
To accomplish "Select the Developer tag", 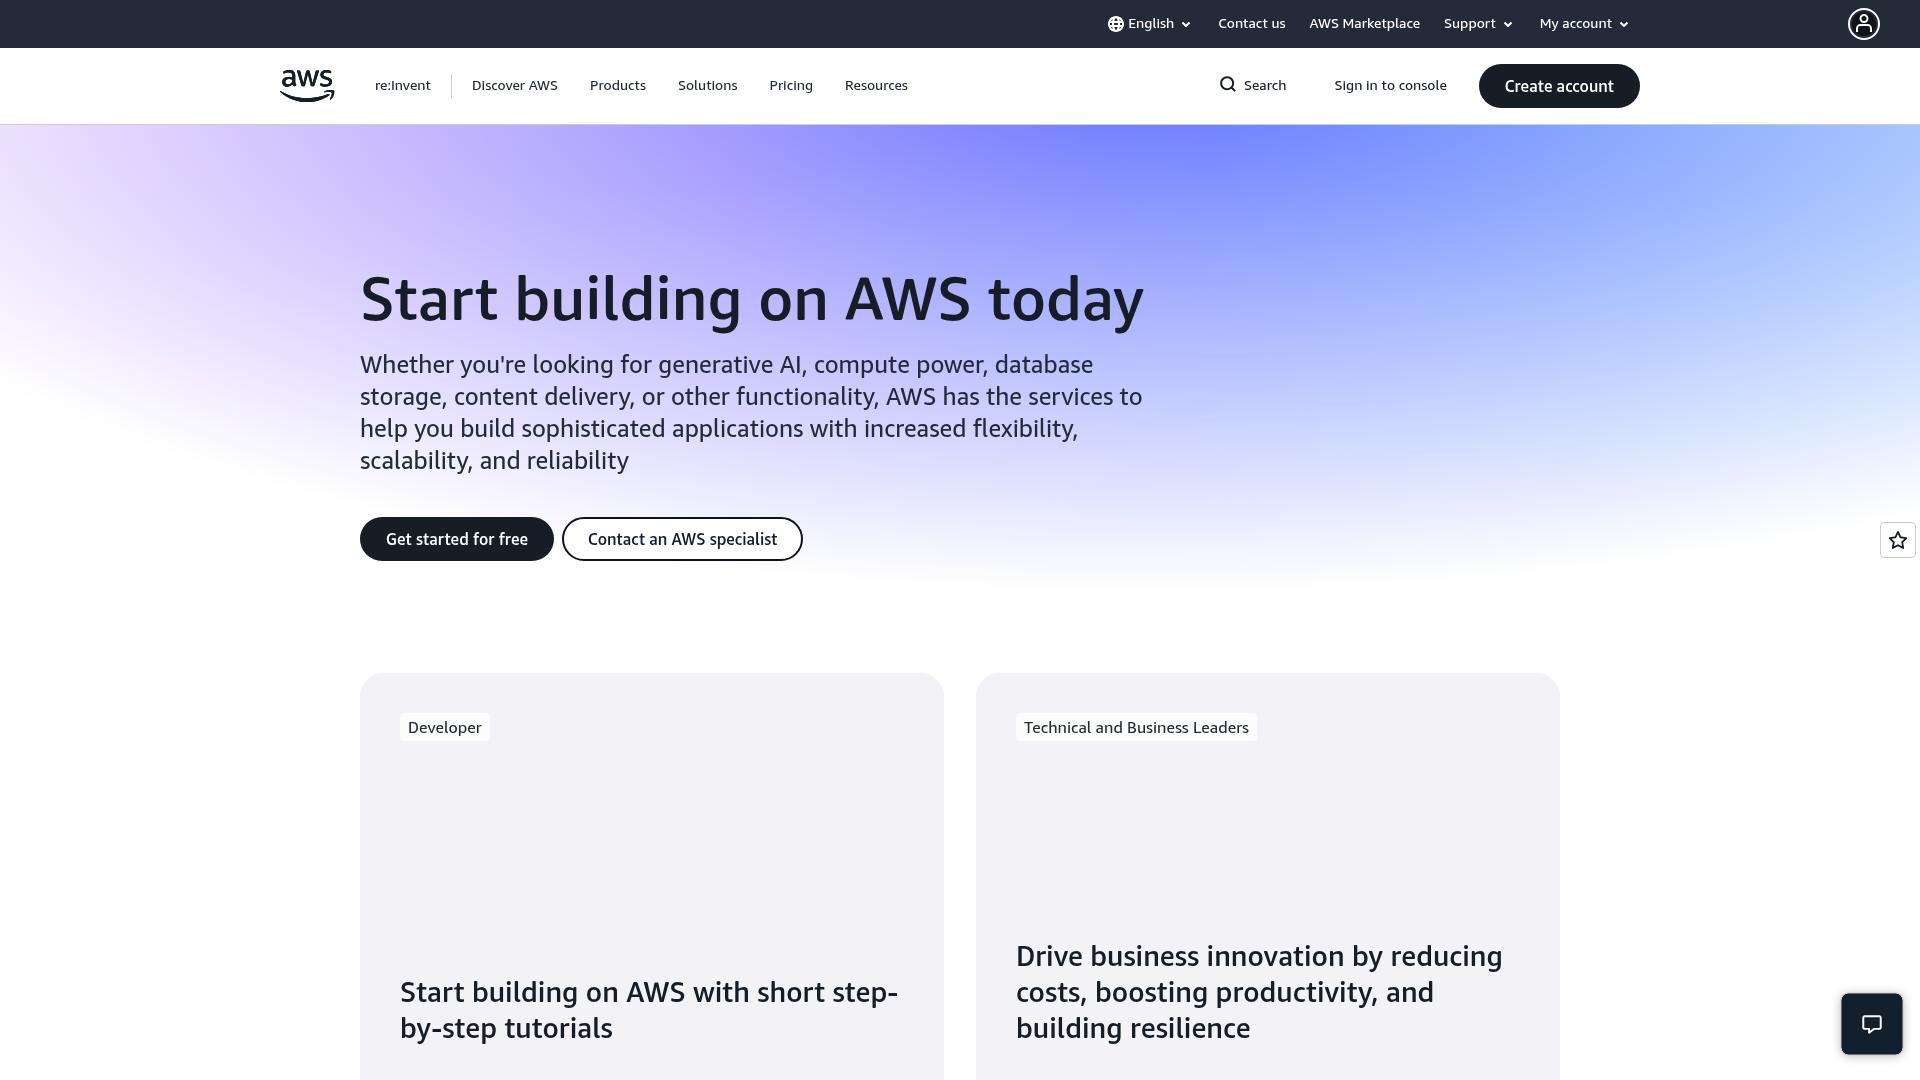I will coord(445,727).
